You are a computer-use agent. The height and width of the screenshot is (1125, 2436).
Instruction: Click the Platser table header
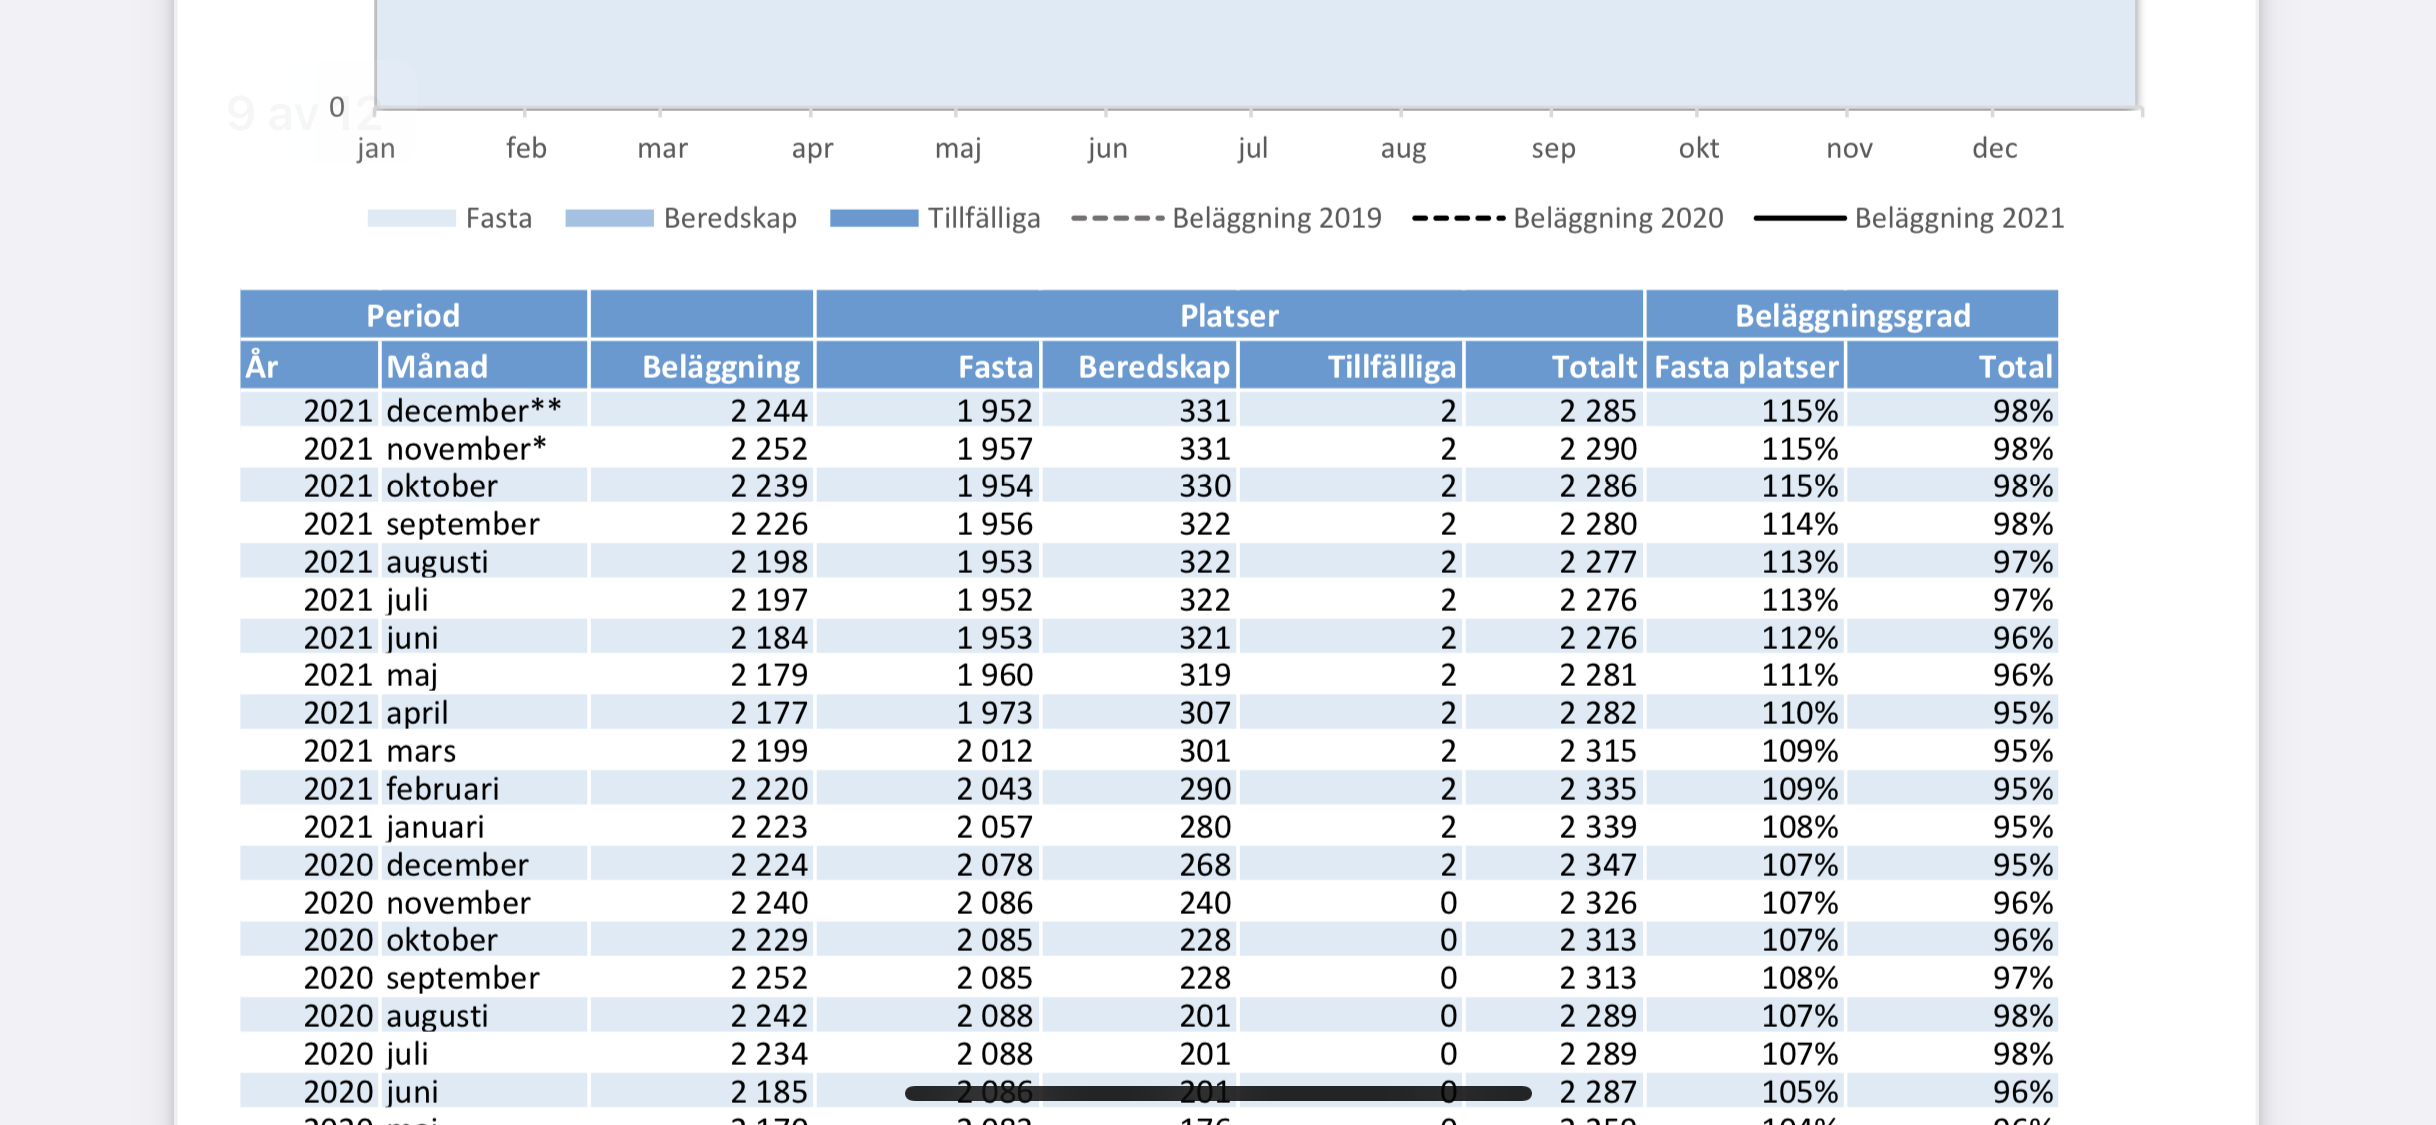coord(1229,315)
